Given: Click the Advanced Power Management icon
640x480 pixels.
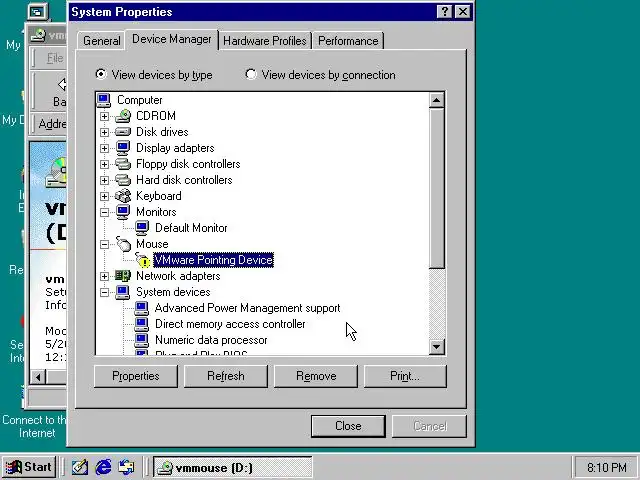Looking at the screenshot, I should 142,308.
